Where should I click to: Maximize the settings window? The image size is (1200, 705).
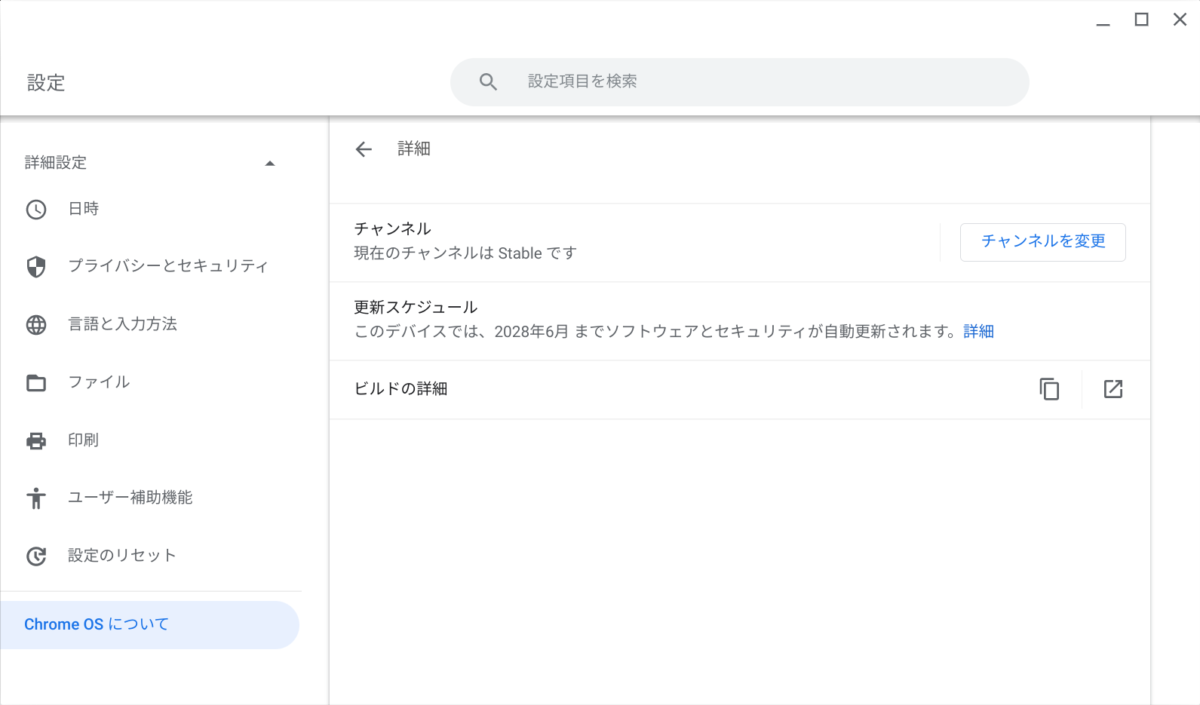pos(1141,19)
